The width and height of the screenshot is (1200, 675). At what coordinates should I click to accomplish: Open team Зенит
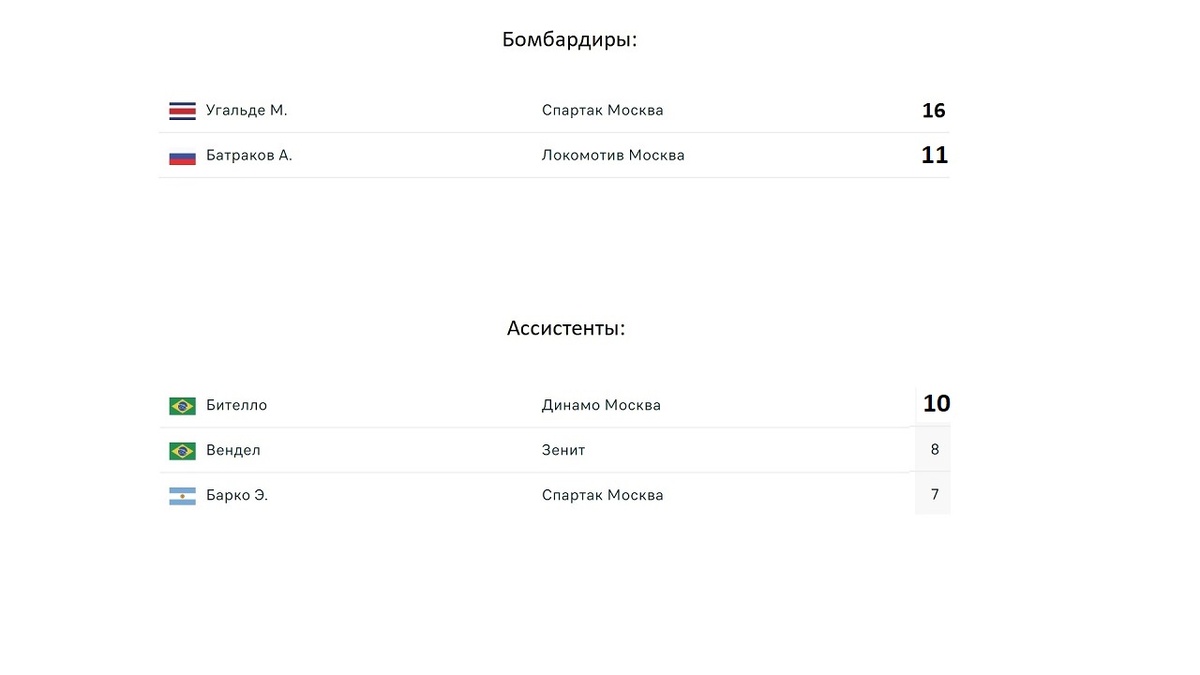click(x=563, y=451)
